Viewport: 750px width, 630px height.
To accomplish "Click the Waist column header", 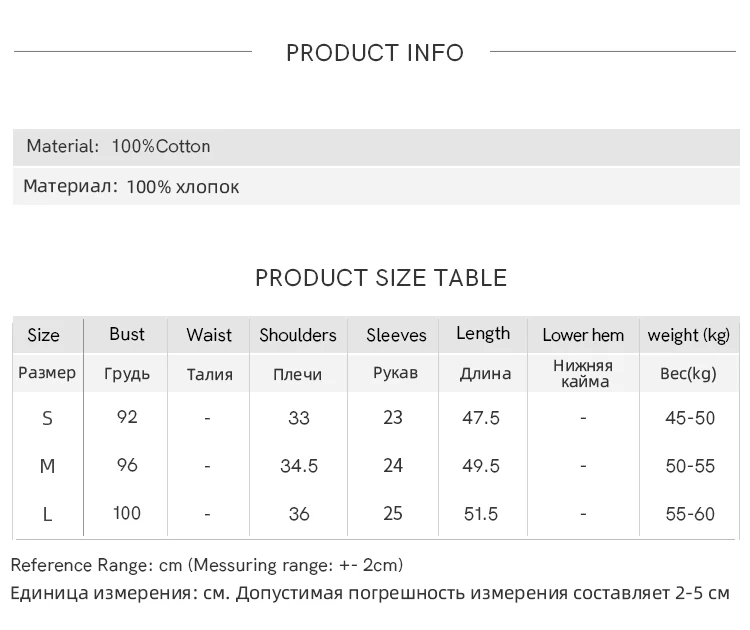I will click(209, 335).
